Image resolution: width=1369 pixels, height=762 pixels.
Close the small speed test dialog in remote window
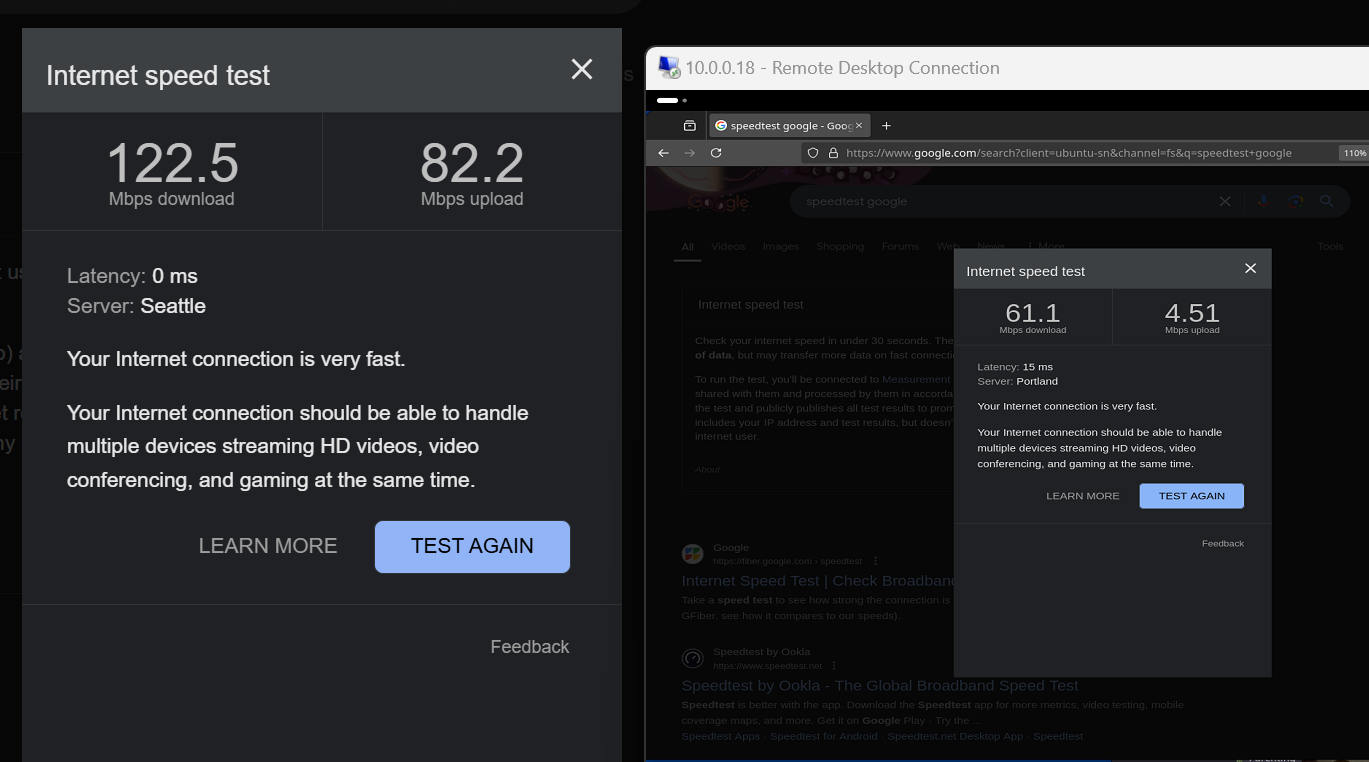click(x=1250, y=269)
